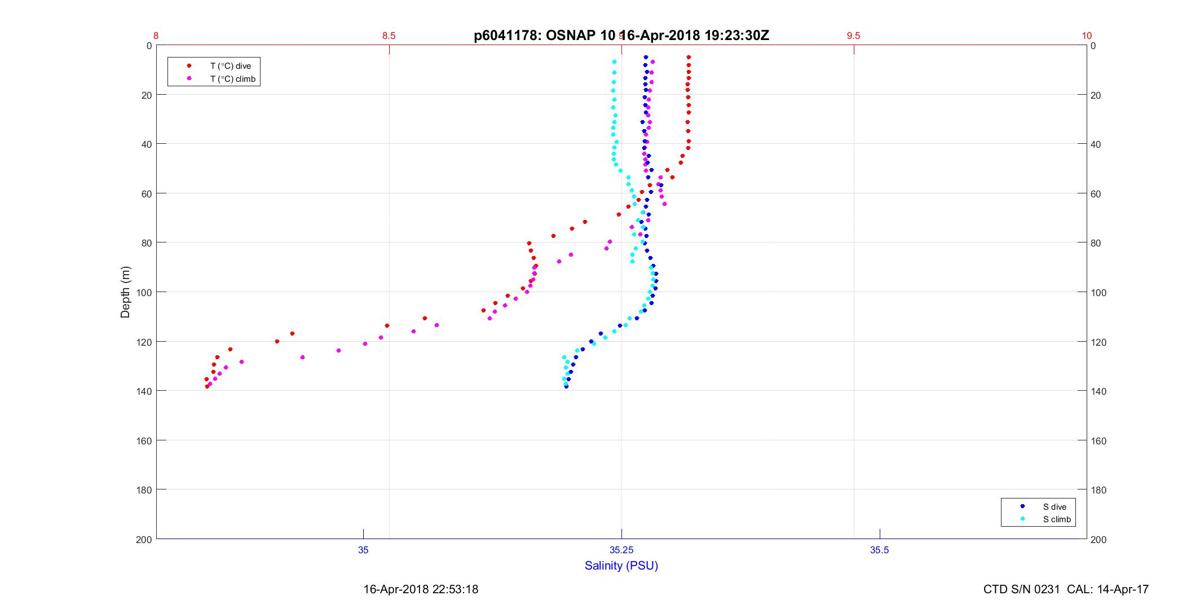Click the 100 depth tick on right axis
1200x606 pixels.
pos(1100,292)
